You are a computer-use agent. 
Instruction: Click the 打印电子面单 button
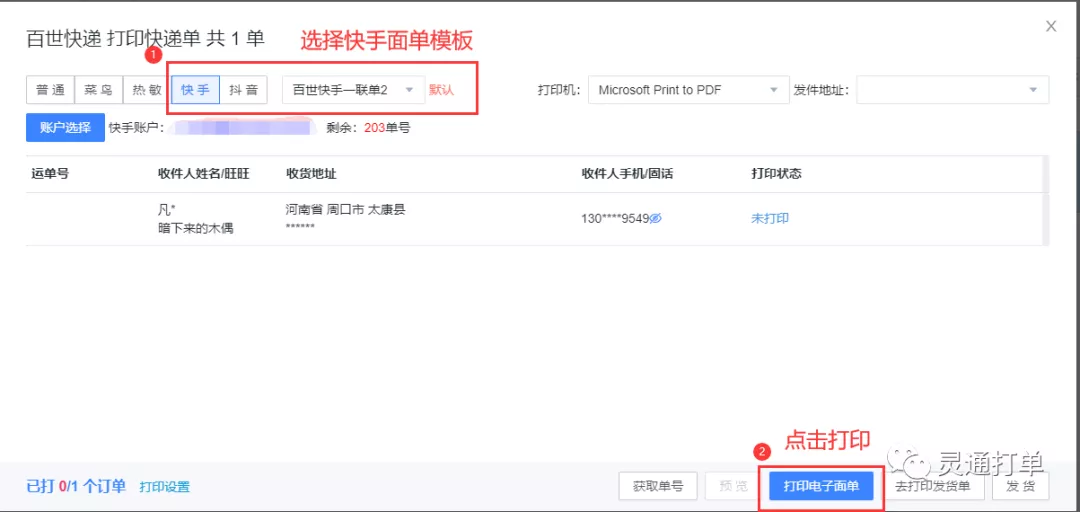822,487
